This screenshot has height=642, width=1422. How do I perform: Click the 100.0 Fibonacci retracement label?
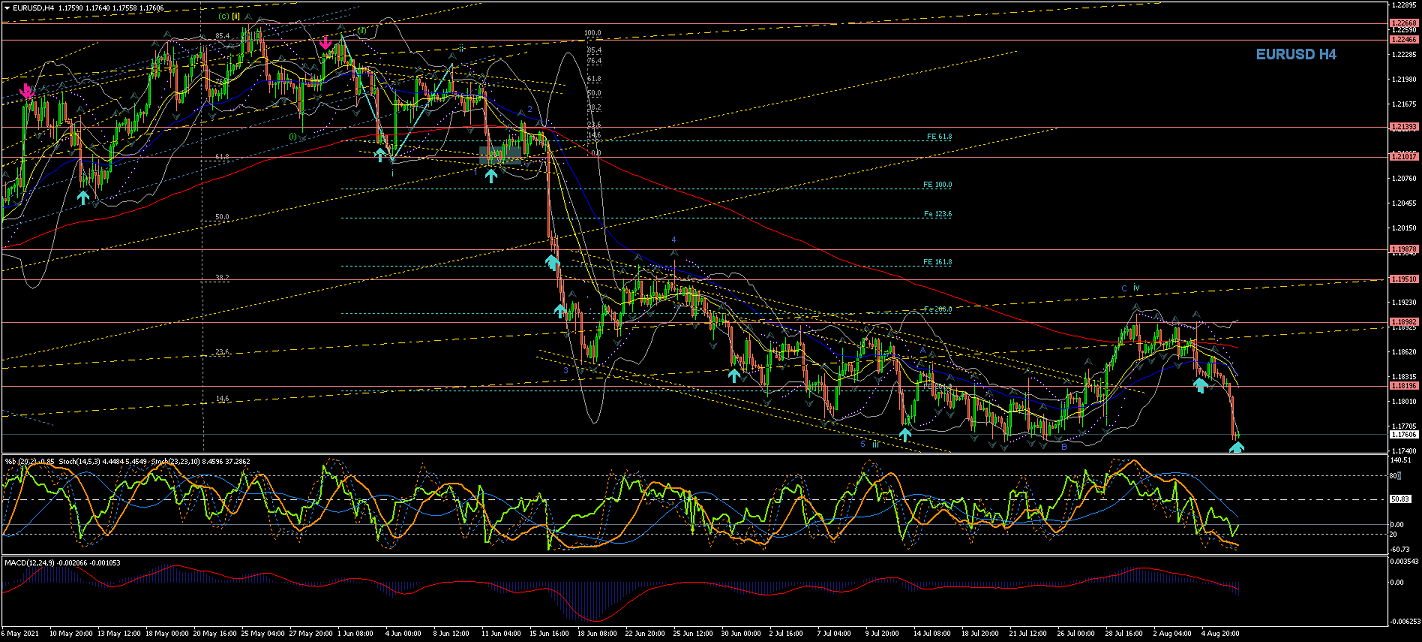pos(593,33)
